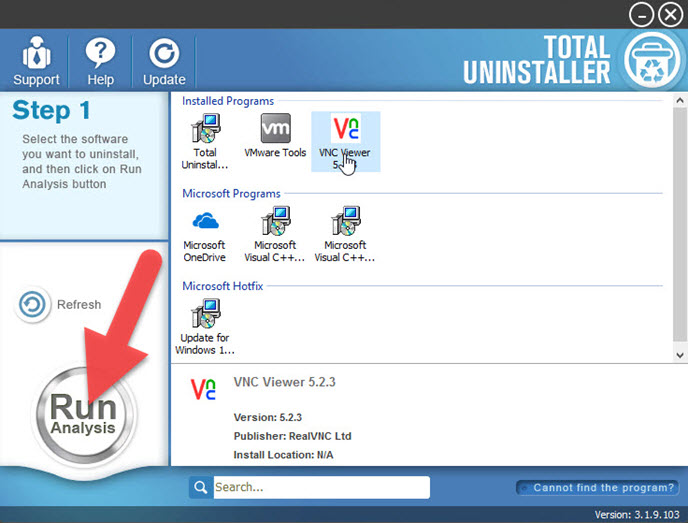Click the magnifier search icon

pyautogui.click(x=201, y=487)
